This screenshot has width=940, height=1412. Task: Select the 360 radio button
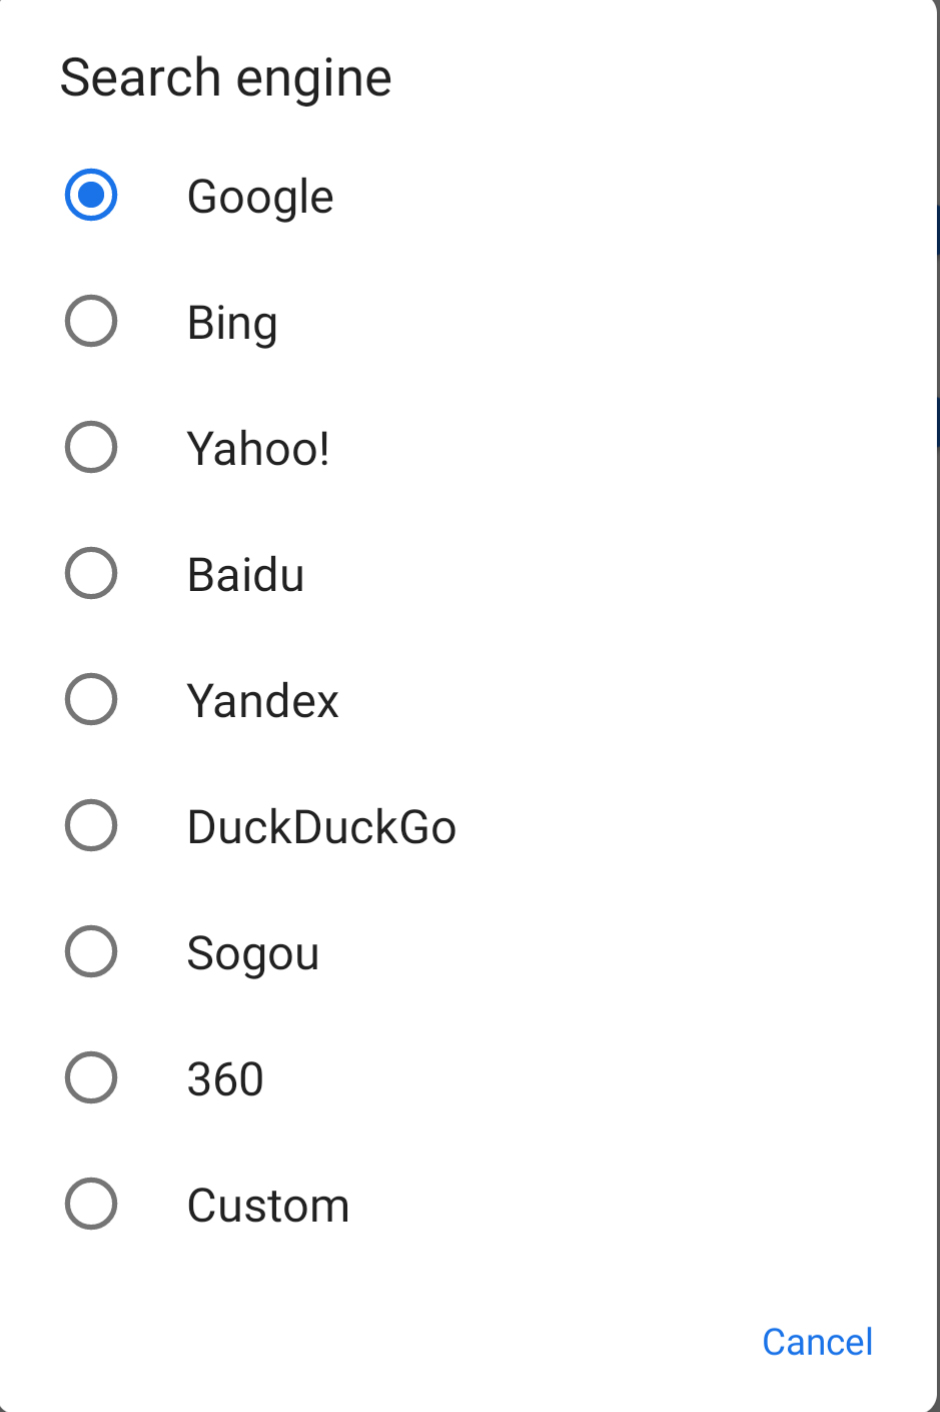point(91,1077)
